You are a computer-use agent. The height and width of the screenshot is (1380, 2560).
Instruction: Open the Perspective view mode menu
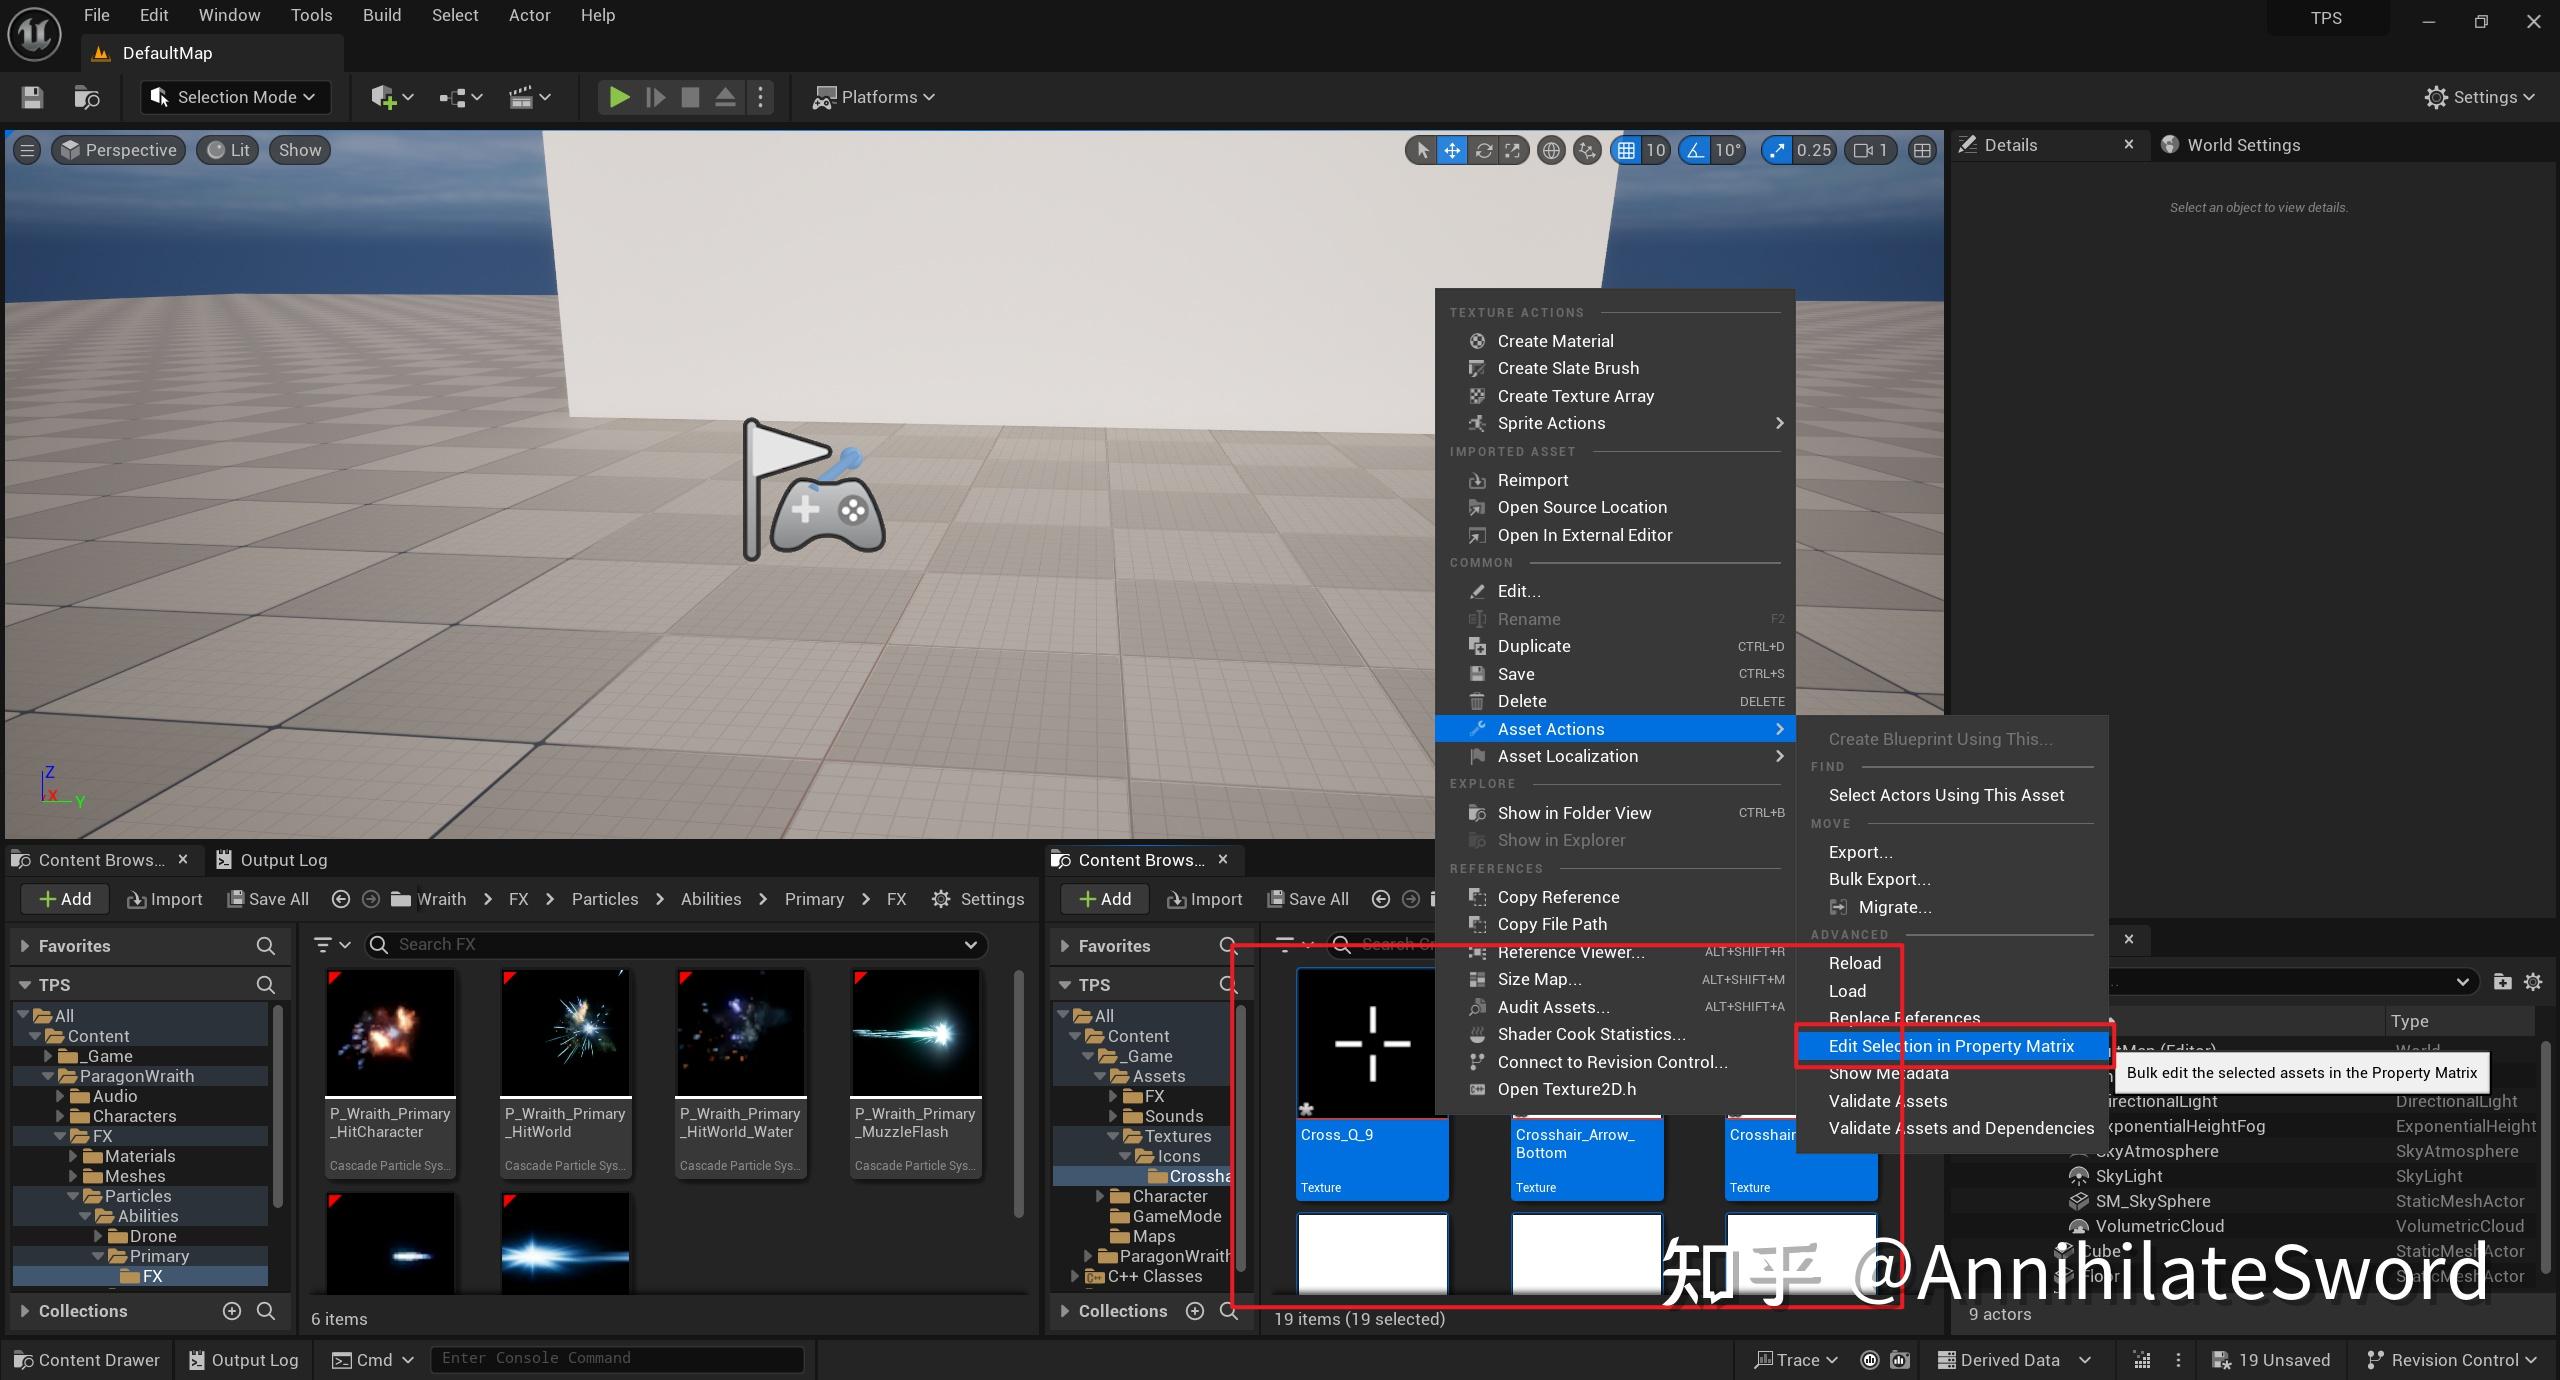[119, 150]
